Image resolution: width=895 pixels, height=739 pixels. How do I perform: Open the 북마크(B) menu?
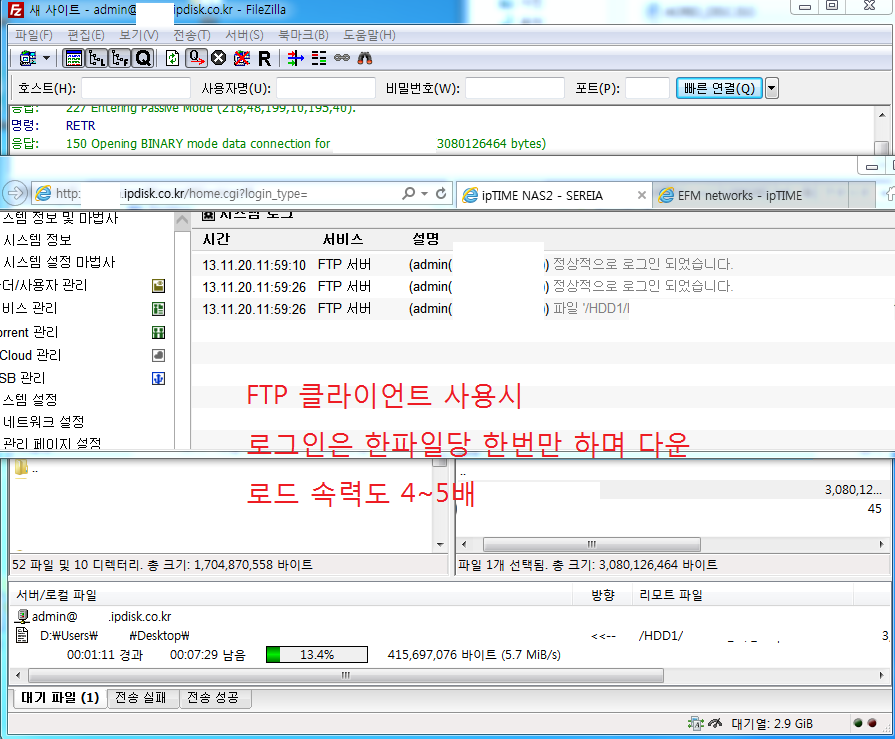(303, 35)
